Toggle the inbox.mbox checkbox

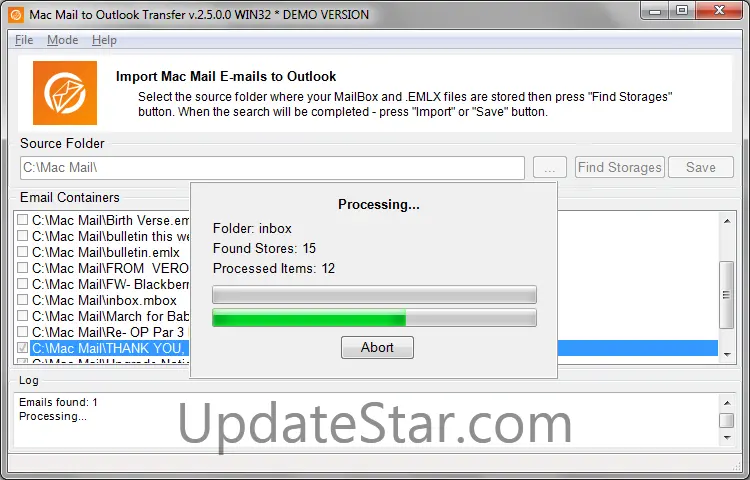pyautogui.click(x=22, y=300)
